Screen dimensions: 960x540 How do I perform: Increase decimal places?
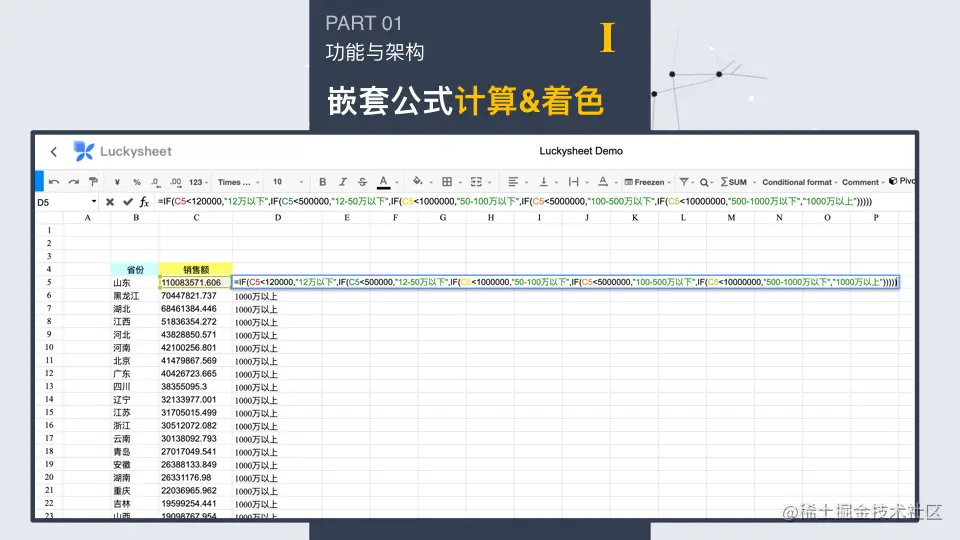pos(176,182)
